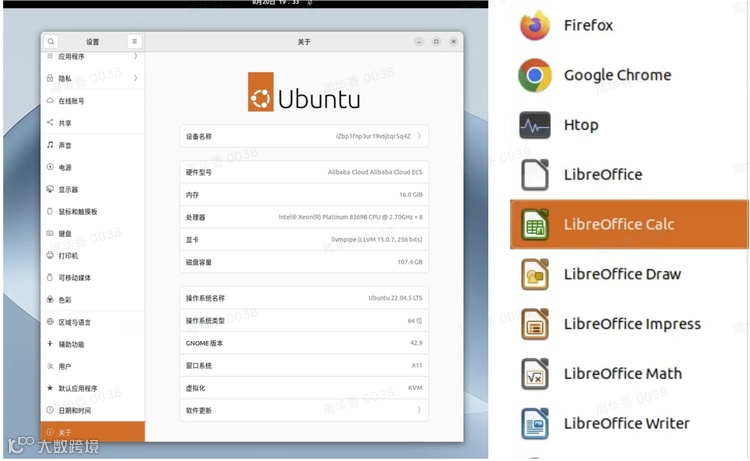The image size is (750, 461).
Task: Select 关于 in the sidebar
Action: point(92,431)
